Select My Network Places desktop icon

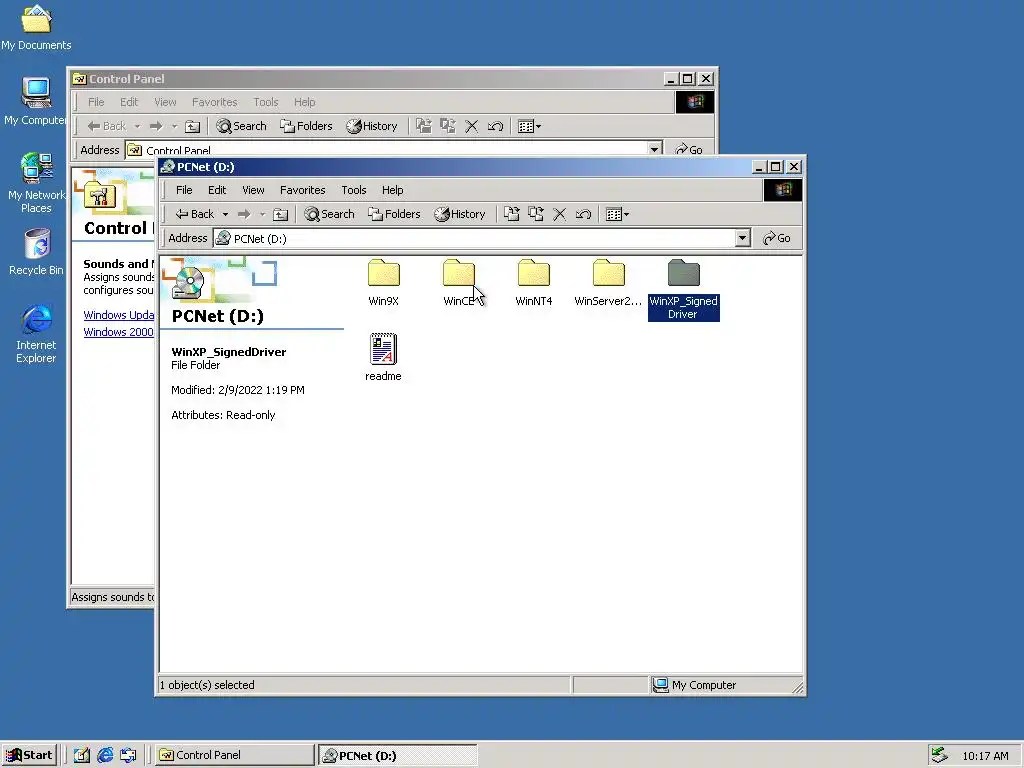click(x=36, y=183)
